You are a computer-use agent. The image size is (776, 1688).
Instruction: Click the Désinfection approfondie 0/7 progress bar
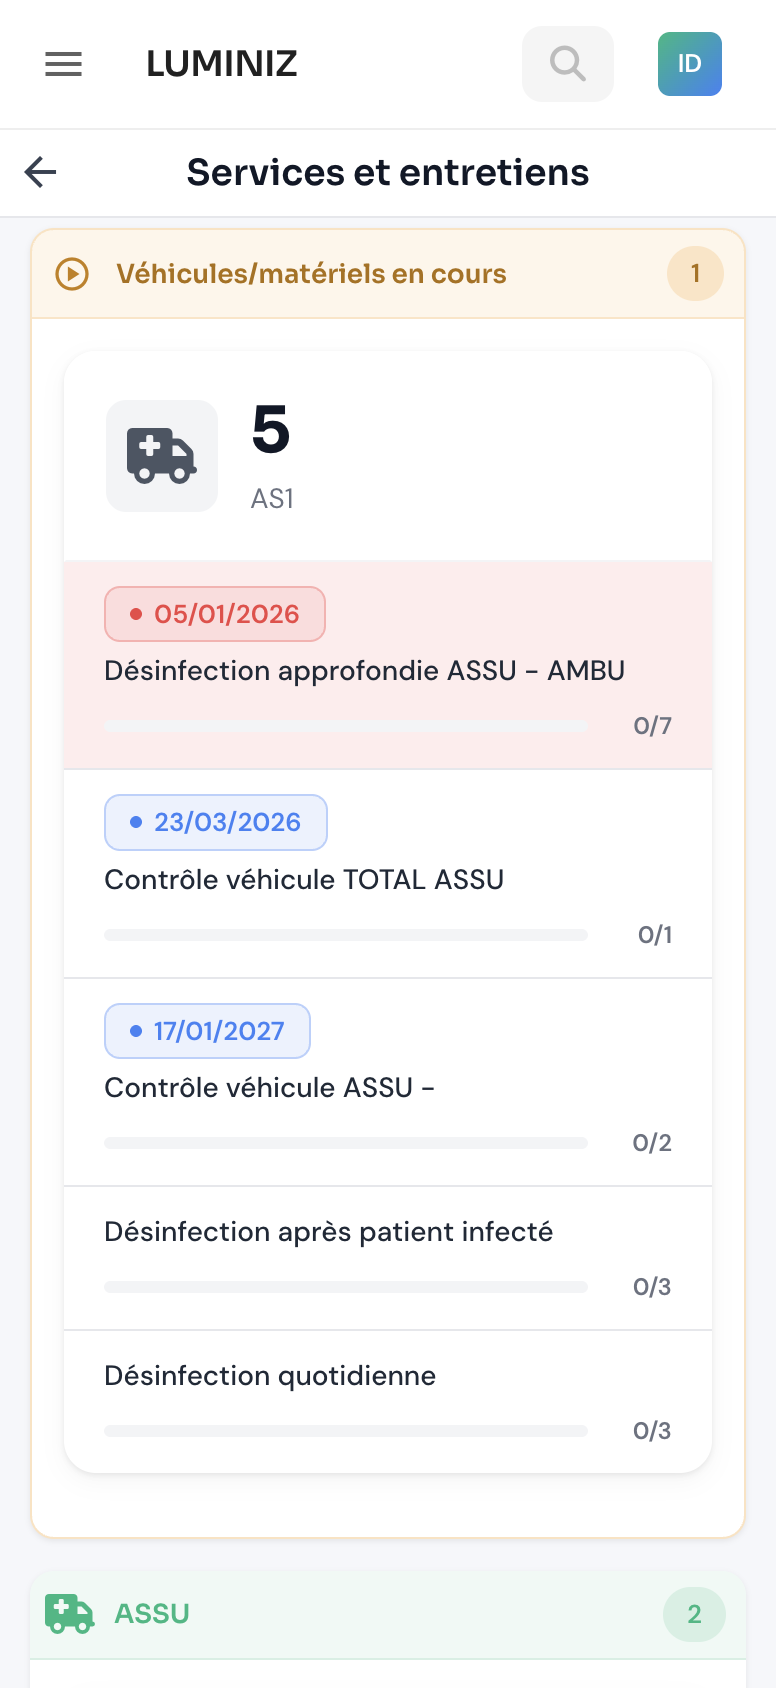coord(345,726)
